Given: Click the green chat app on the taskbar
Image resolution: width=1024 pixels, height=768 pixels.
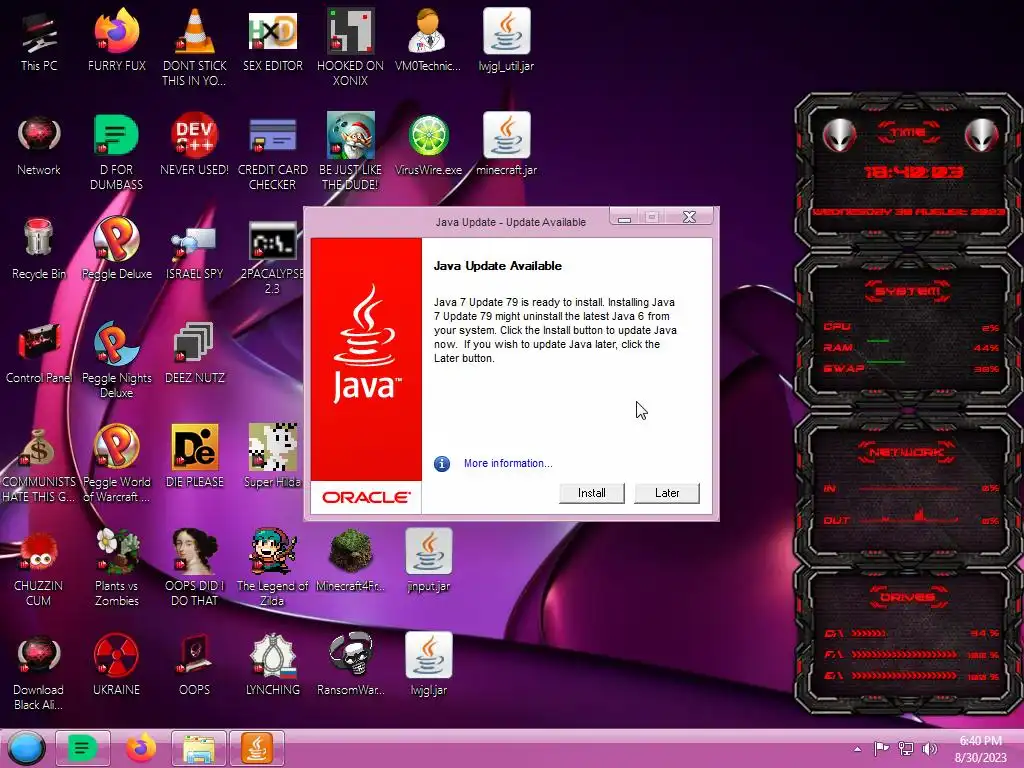Looking at the screenshot, I should [82, 748].
